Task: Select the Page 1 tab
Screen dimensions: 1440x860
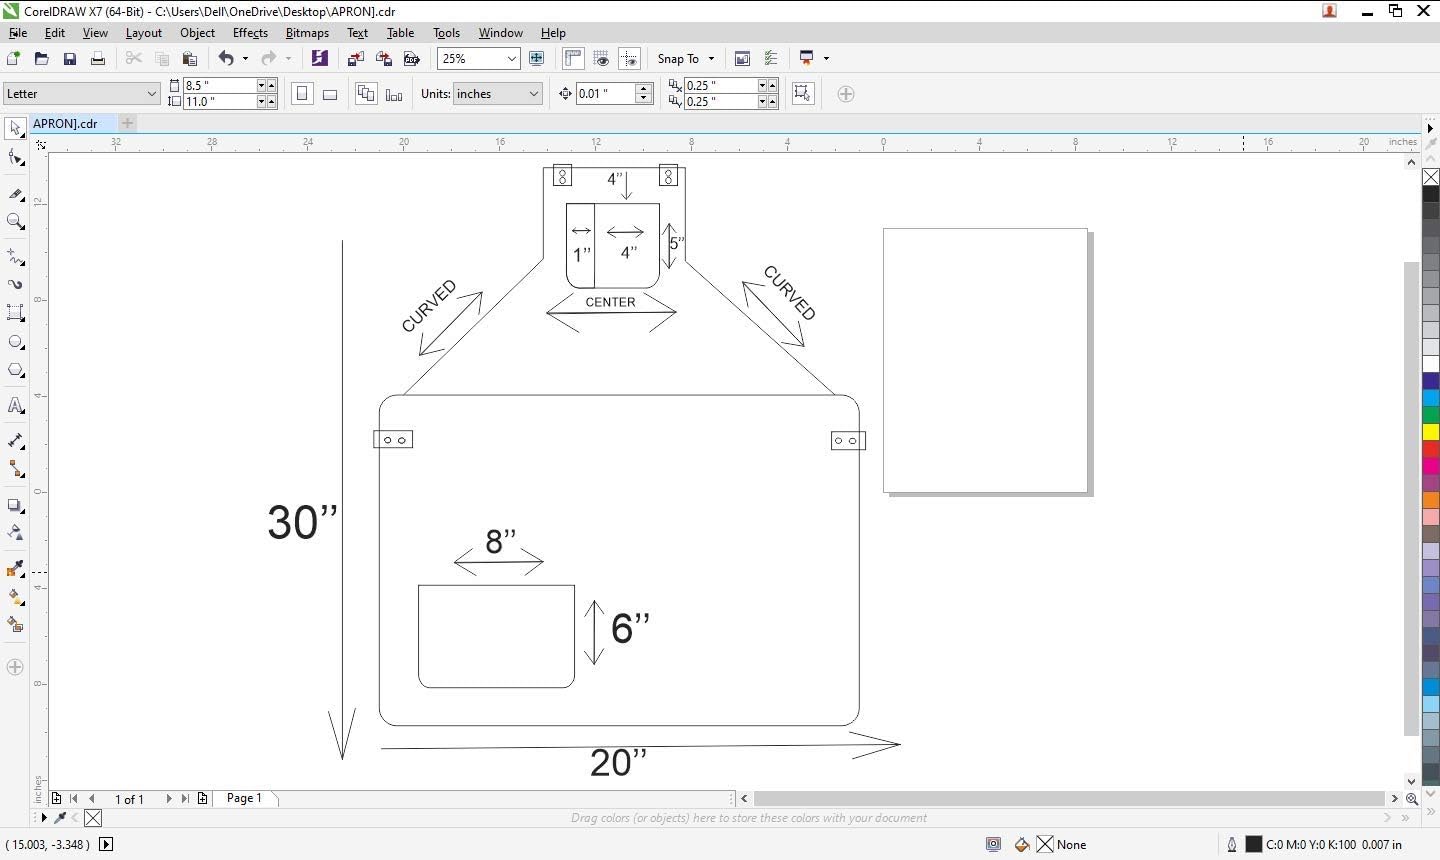Action: (244, 798)
